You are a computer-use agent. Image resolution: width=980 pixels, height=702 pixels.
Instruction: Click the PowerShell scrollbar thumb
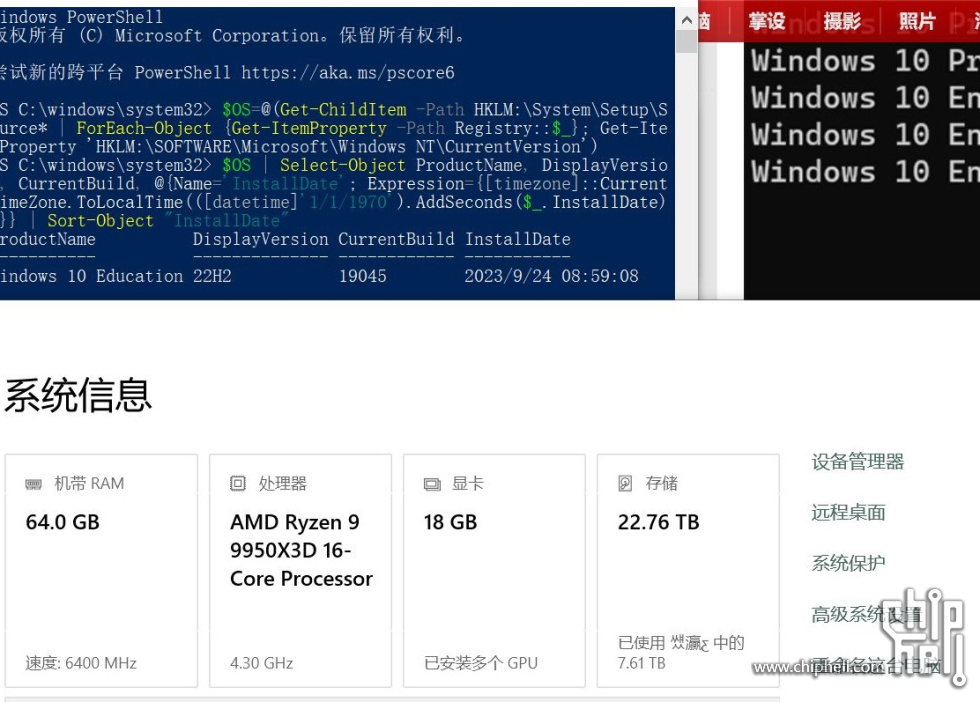pos(686,41)
